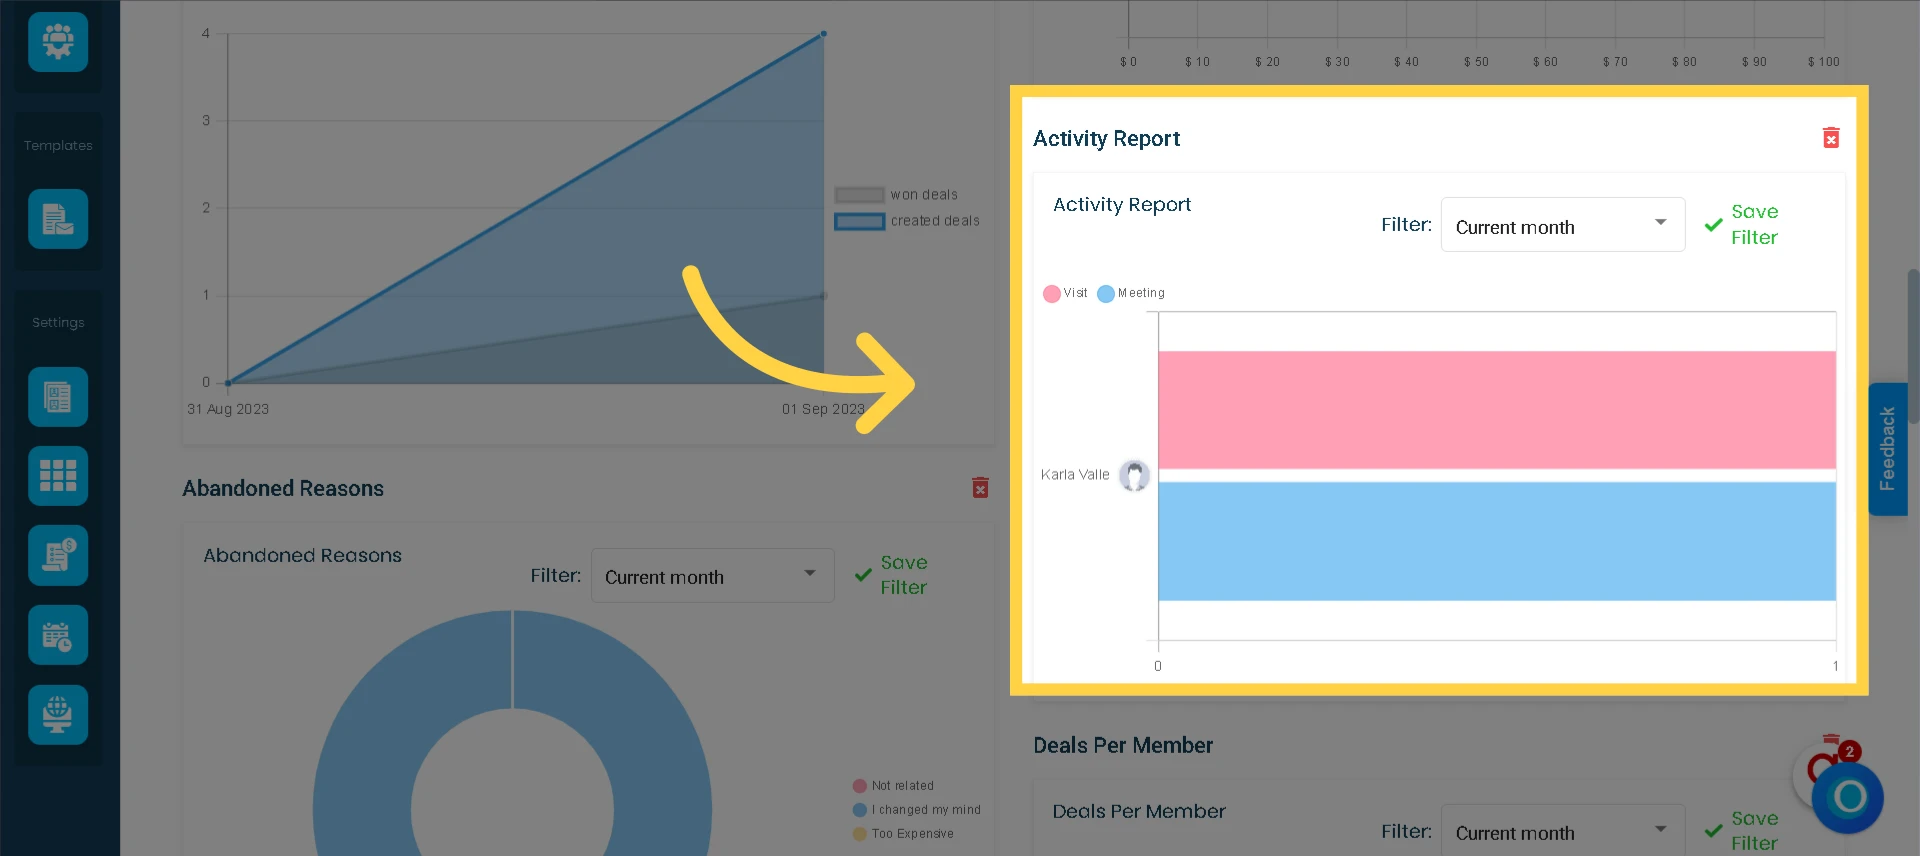
Task: Open the team management icon atop the sidebar
Action: tap(58, 42)
